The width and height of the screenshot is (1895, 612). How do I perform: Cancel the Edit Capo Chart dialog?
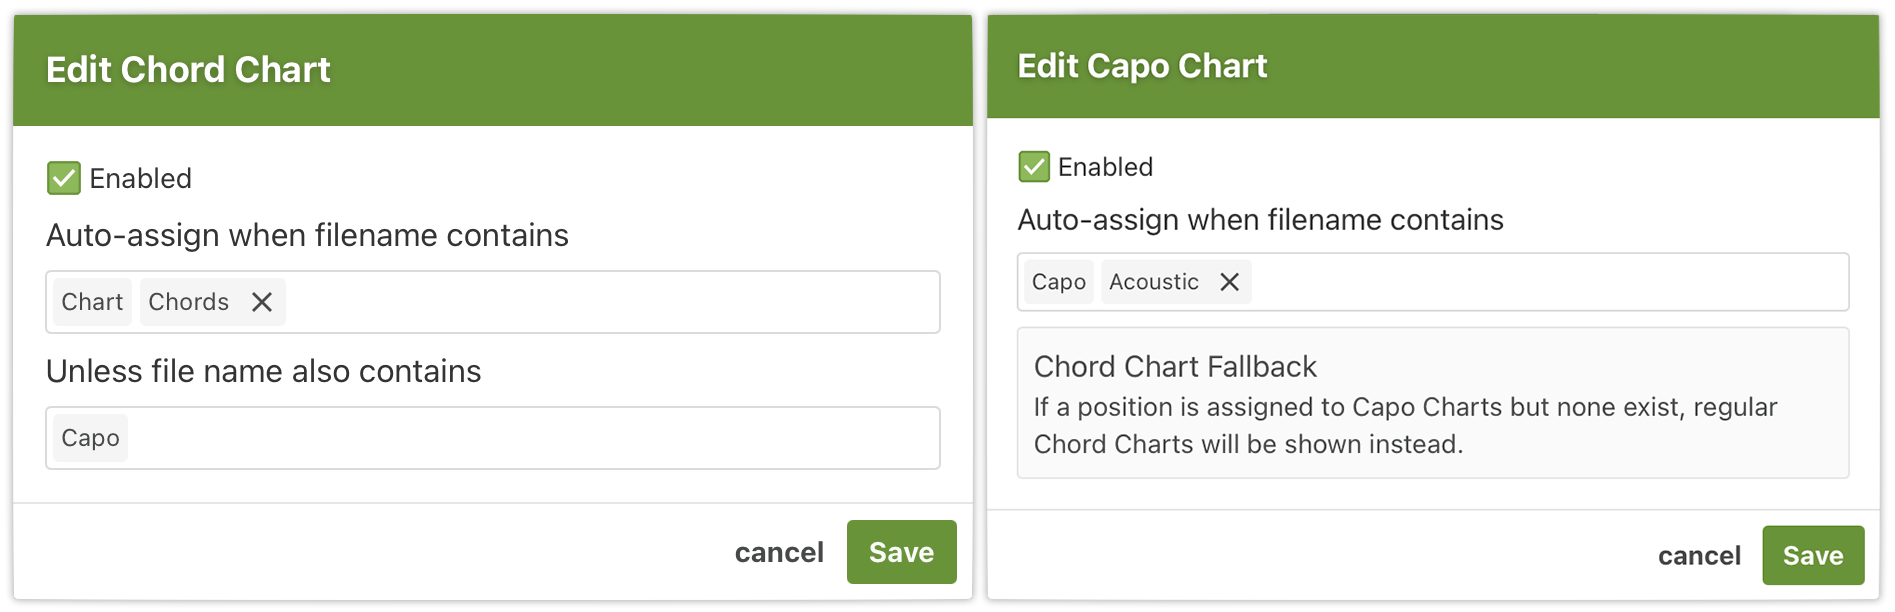point(1699,555)
